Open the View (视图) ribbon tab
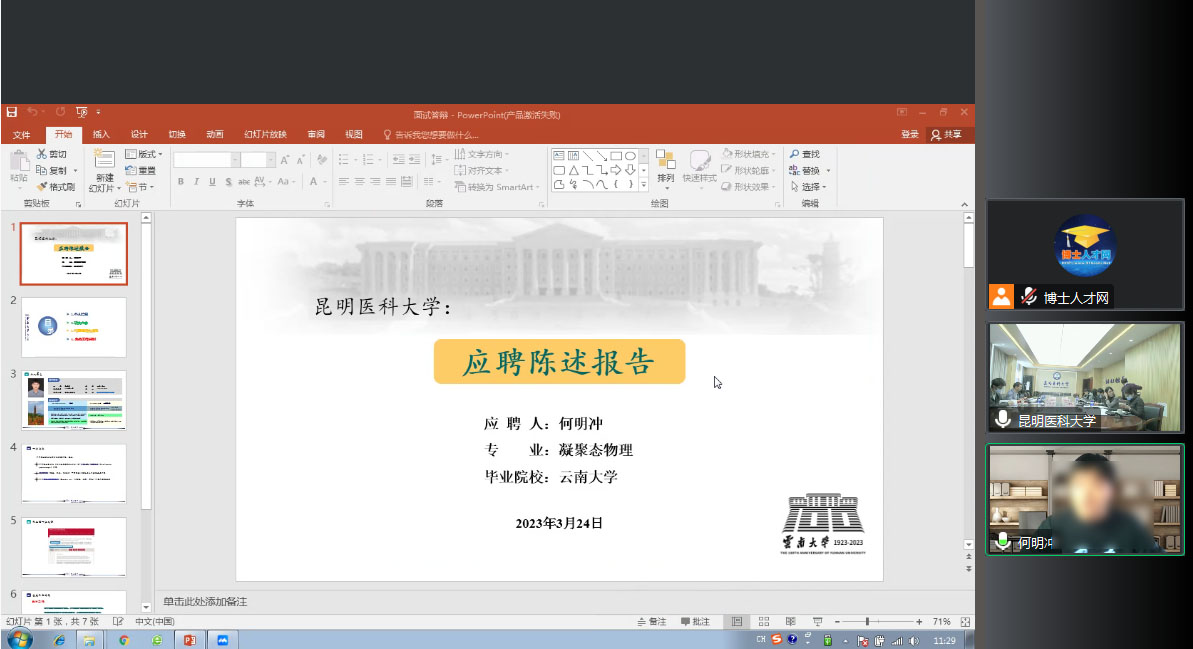1193x649 pixels. (x=354, y=135)
